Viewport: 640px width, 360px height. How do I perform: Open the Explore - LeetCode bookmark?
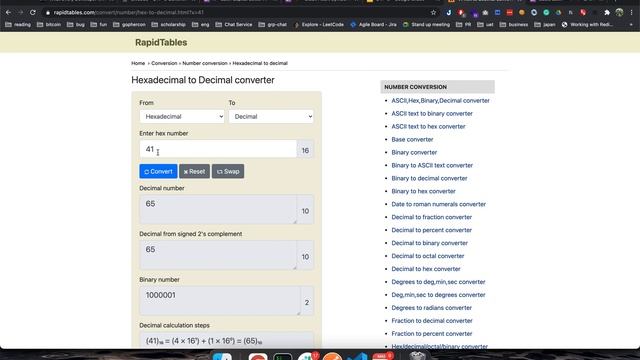pyautogui.click(x=318, y=24)
